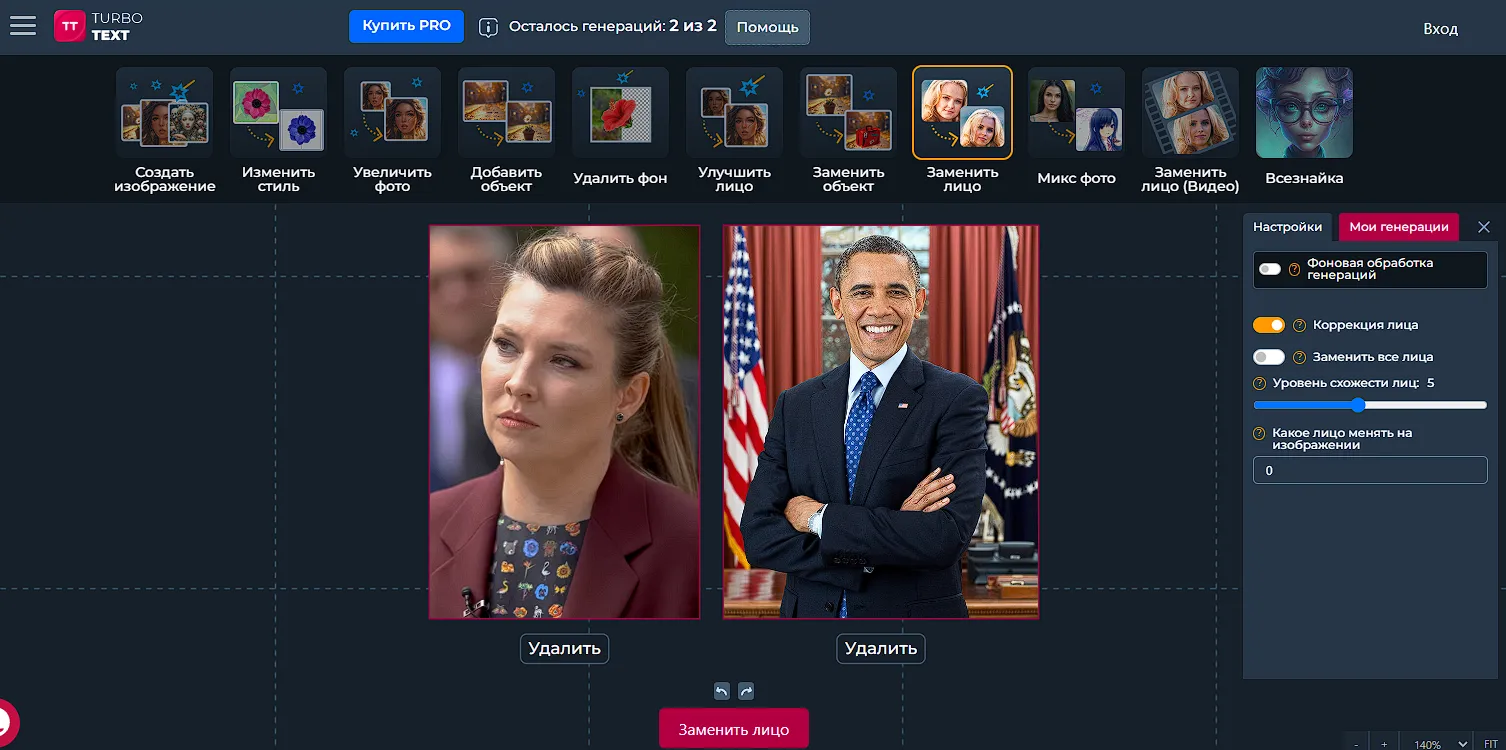Open the hamburger menu

[x=22, y=26]
